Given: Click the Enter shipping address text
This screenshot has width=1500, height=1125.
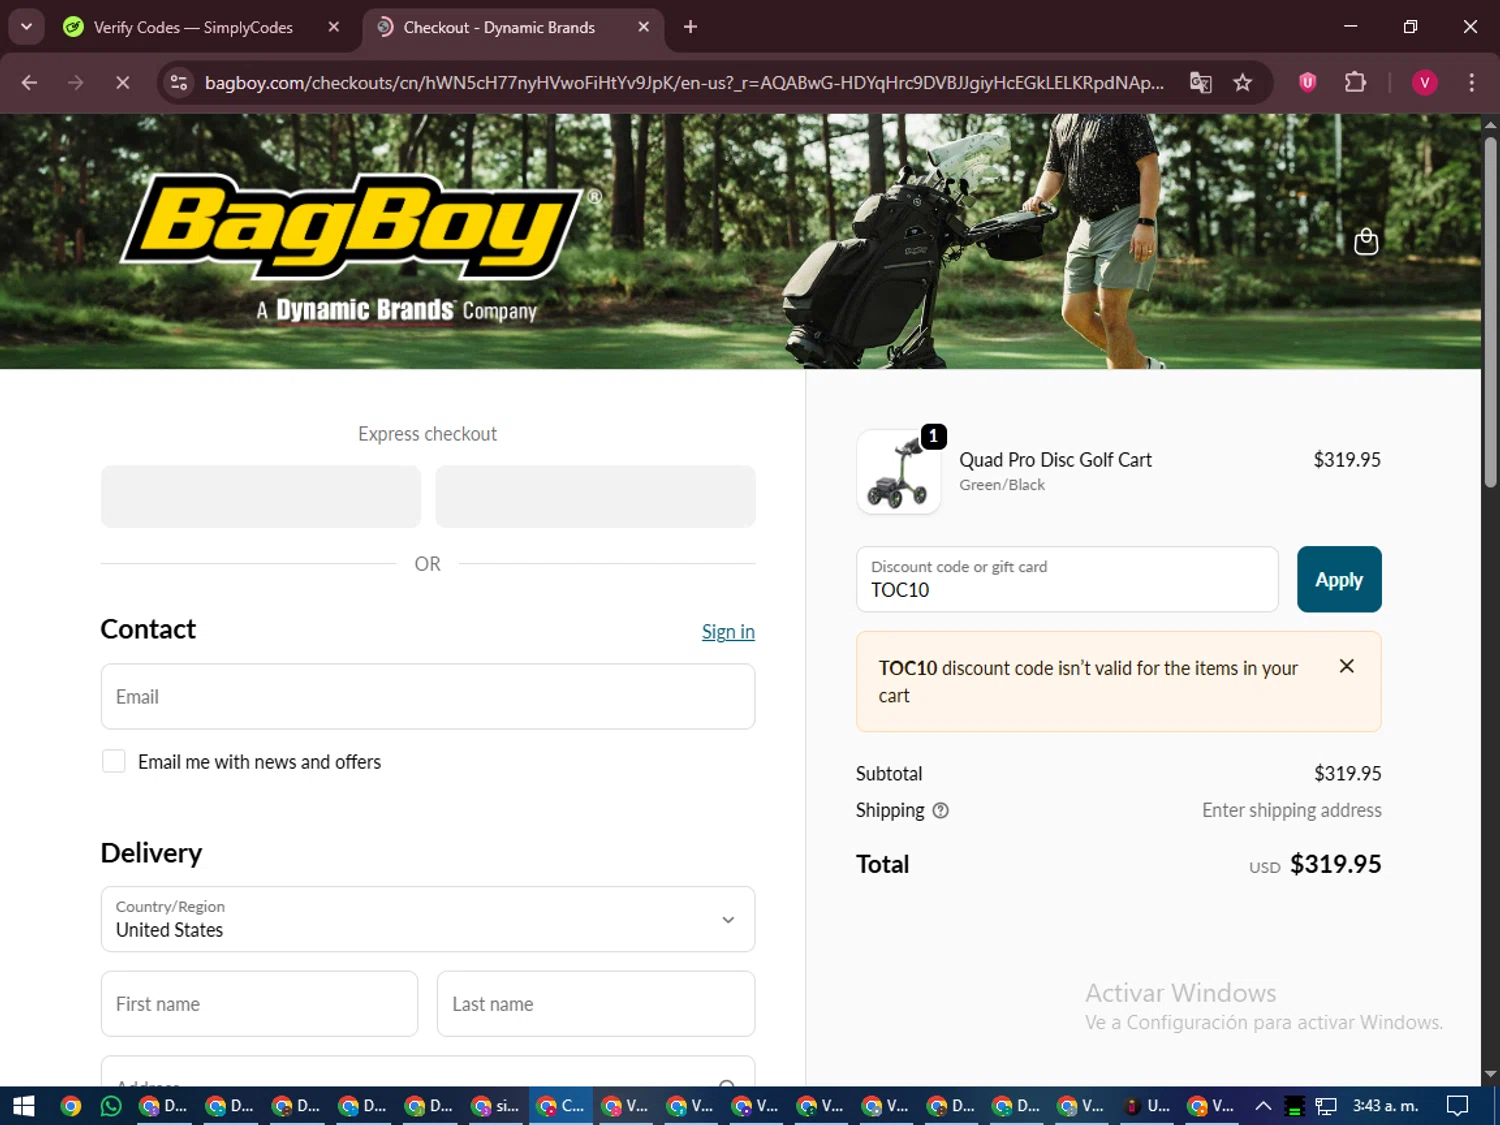Looking at the screenshot, I should pos(1291,811).
